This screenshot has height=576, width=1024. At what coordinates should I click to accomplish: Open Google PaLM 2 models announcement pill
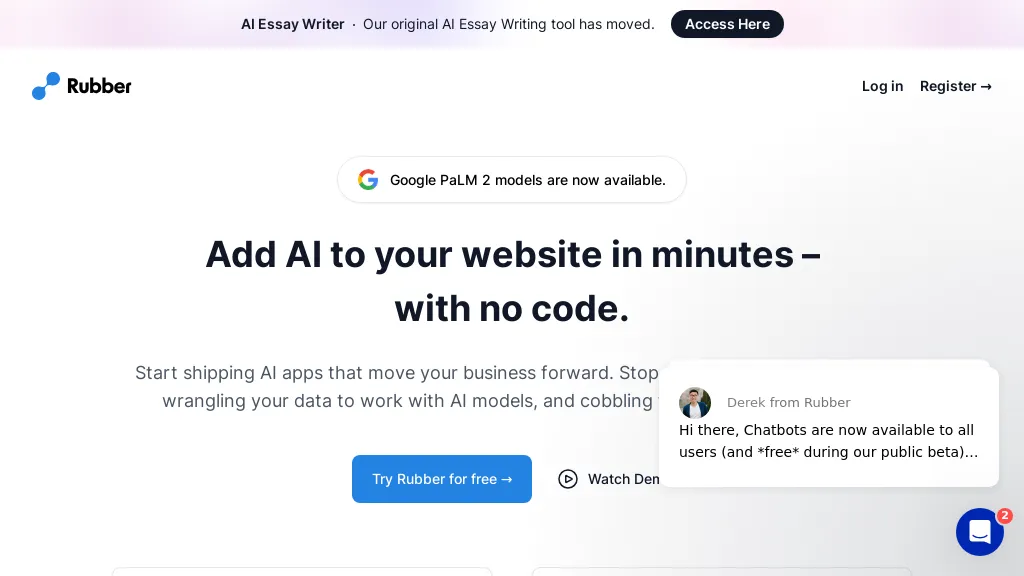point(512,180)
